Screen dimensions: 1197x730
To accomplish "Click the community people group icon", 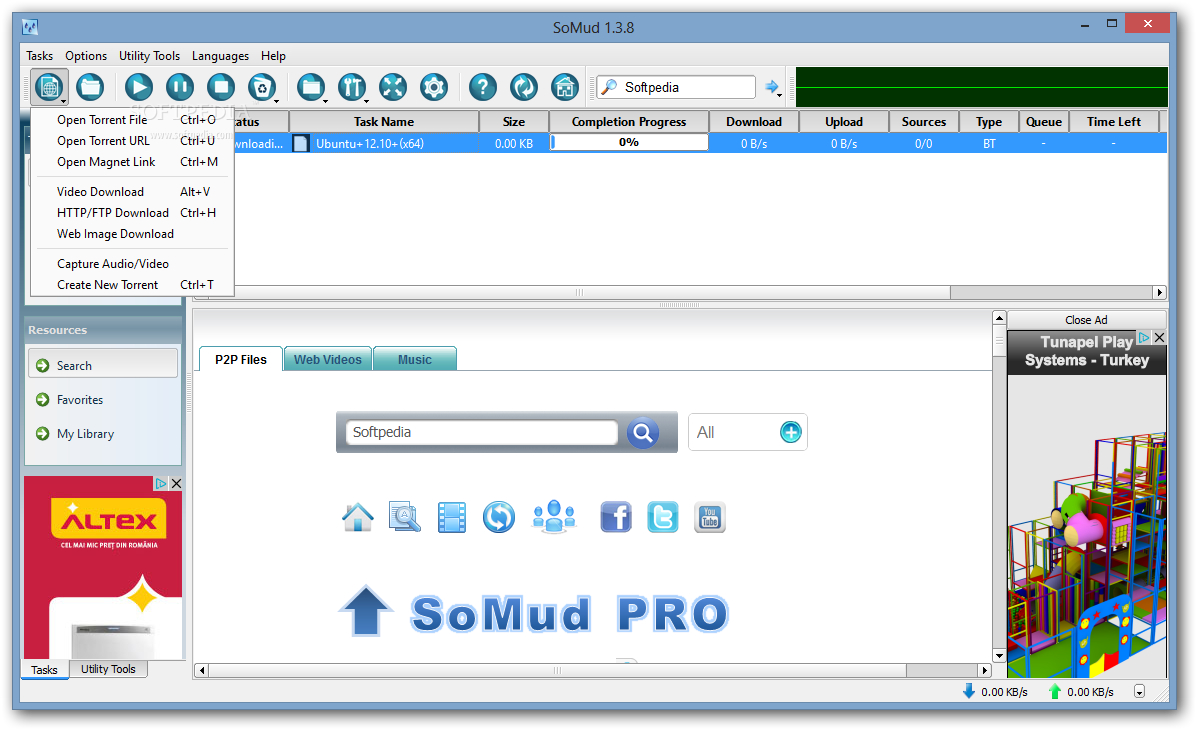I will tap(553, 517).
